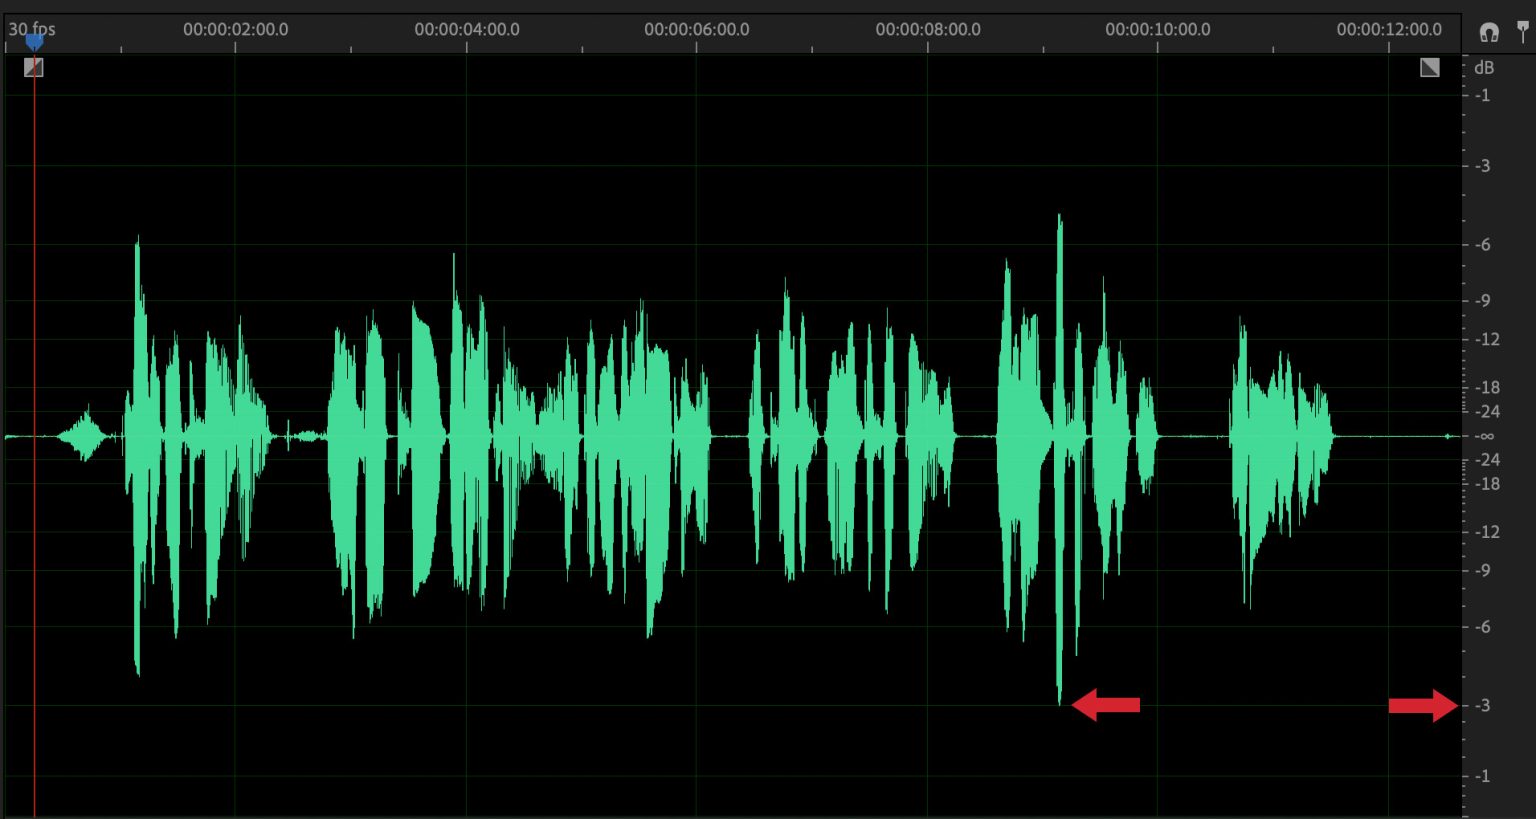This screenshot has height=819, width=1536.
Task: Click the dB amplitude scale header
Action: [x=1484, y=68]
